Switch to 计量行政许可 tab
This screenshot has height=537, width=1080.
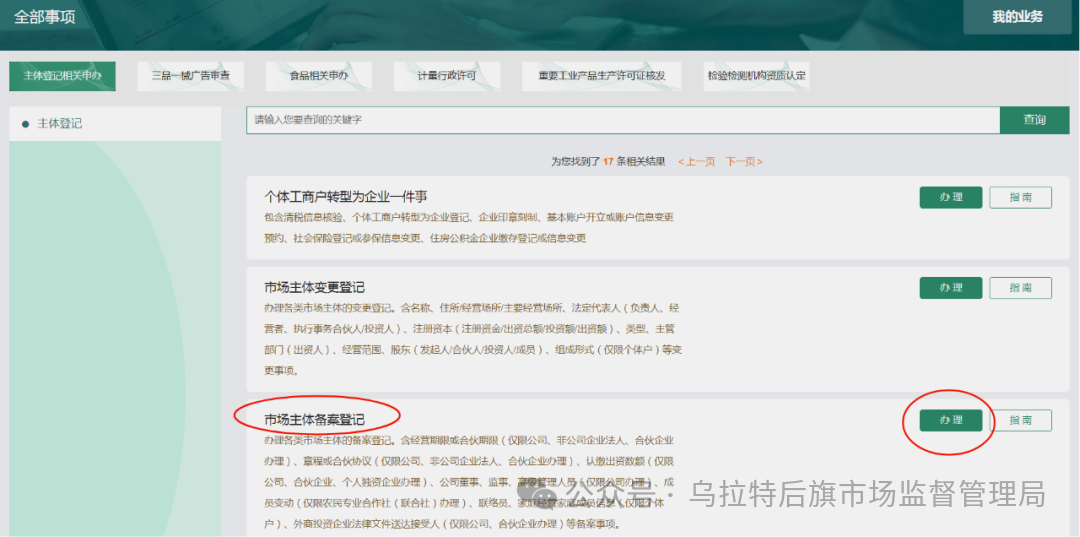[447, 76]
